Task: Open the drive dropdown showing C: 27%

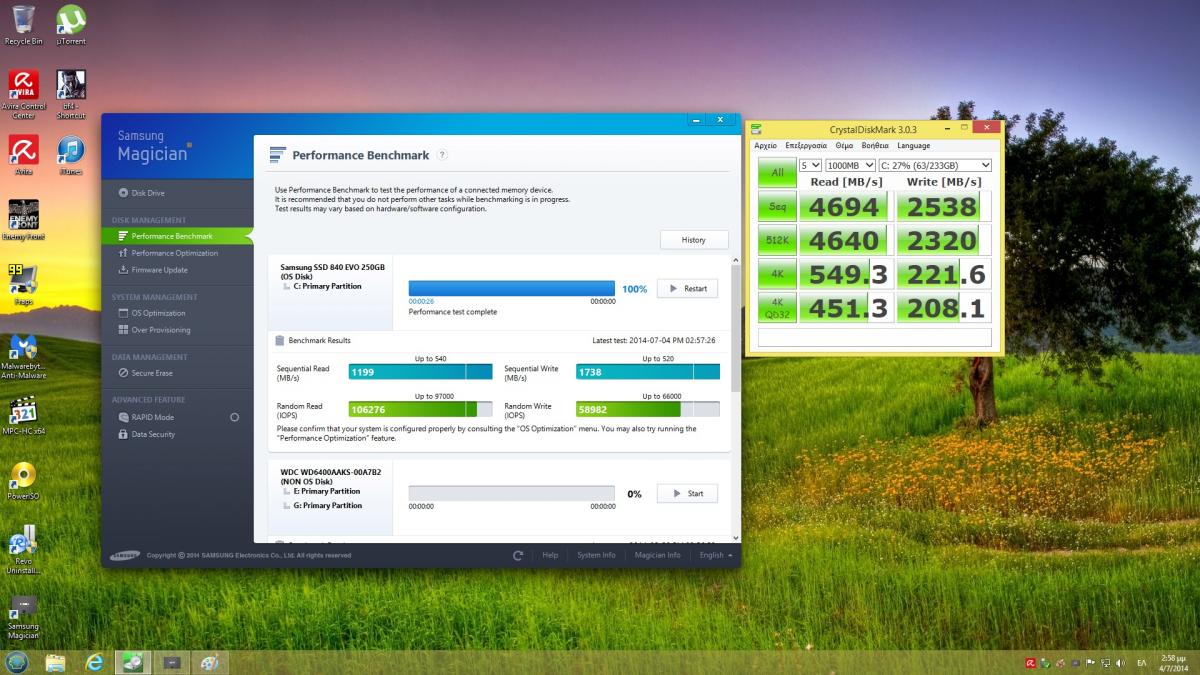Action: tap(934, 165)
